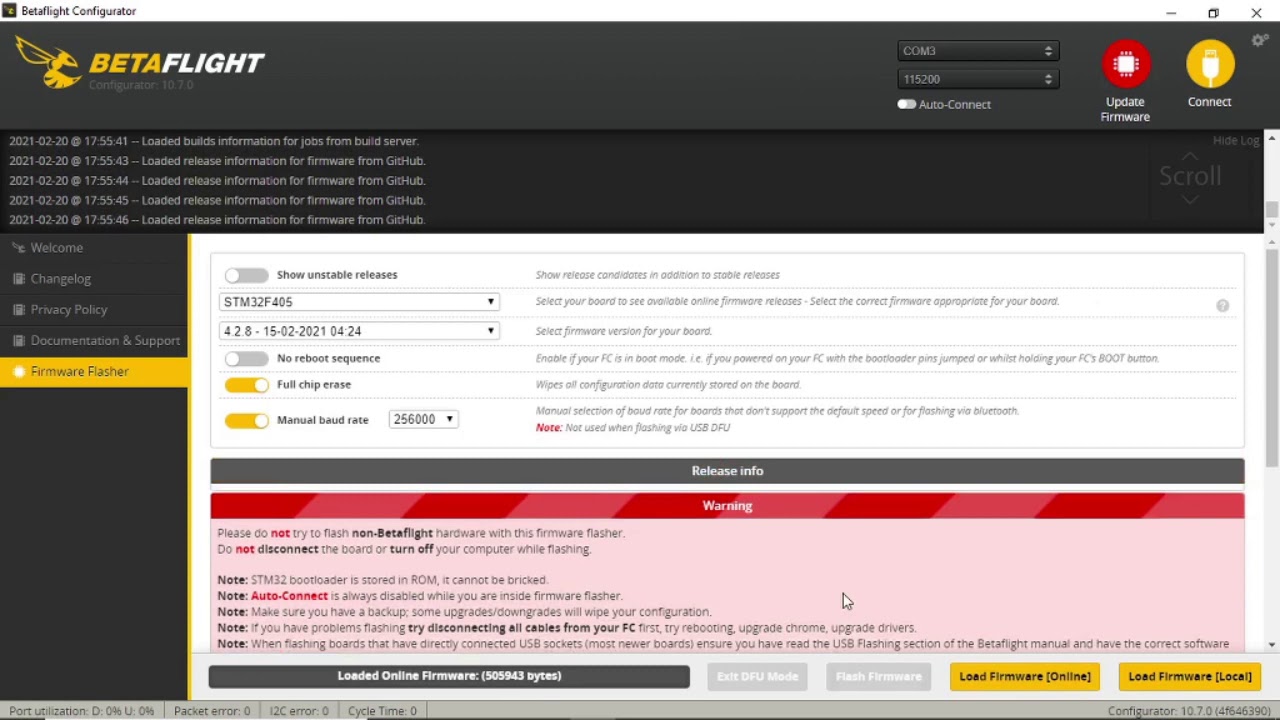
Task: Open the Welcome tab
Action: click(94, 248)
